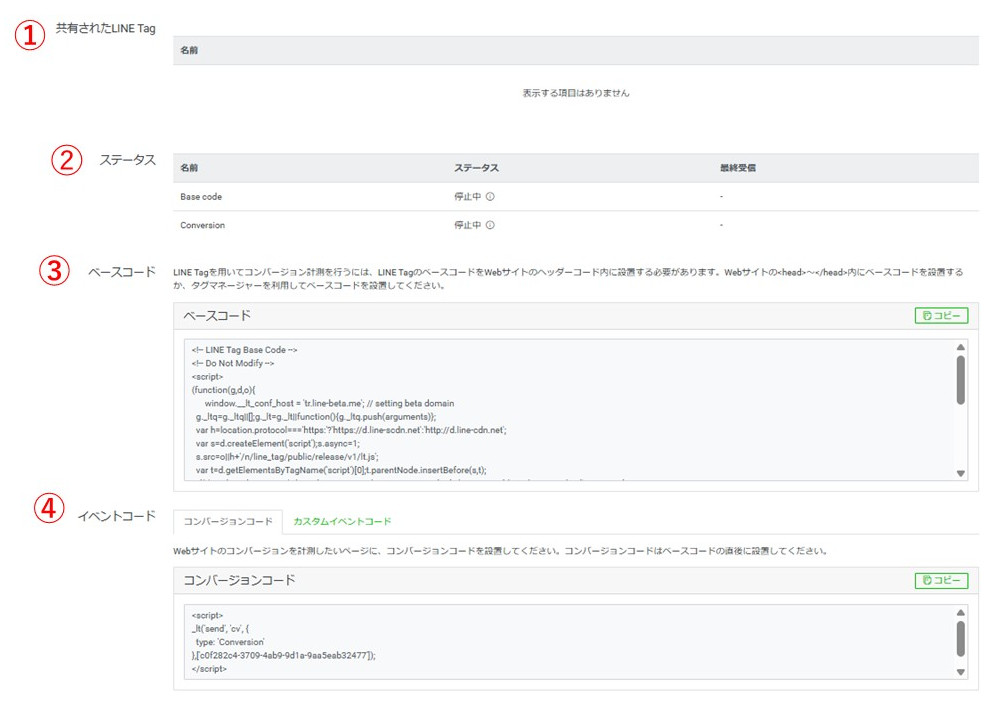Click info icon beside Base code 停止中 status
Image resolution: width=1006 pixels, height=702 pixels.
pyautogui.click(x=491, y=196)
